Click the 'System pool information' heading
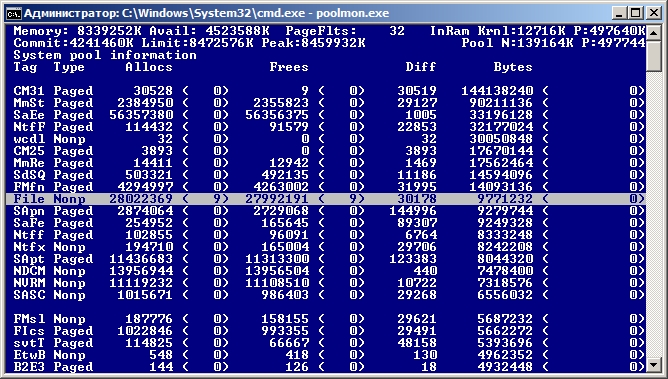Screen dimensions: 668x379 (105, 55)
